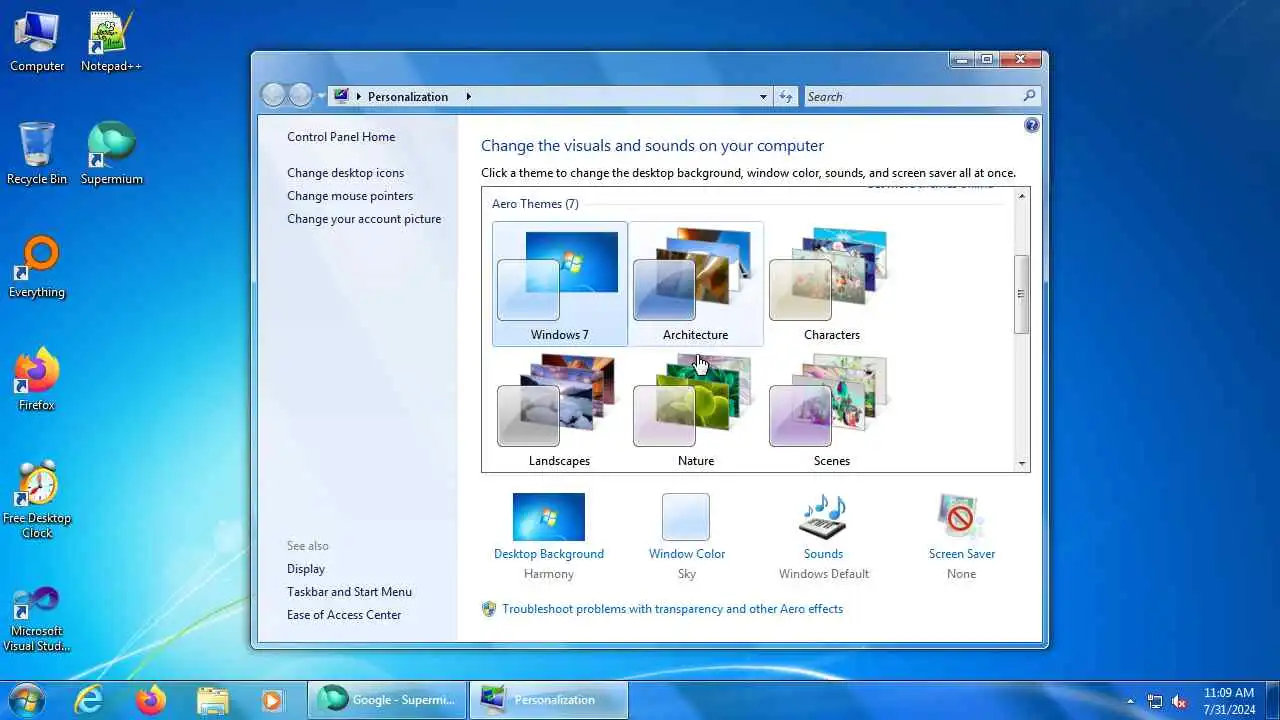This screenshot has height=720, width=1280.
Task: Launch Firefox from the taskbar
Action: 151,700
